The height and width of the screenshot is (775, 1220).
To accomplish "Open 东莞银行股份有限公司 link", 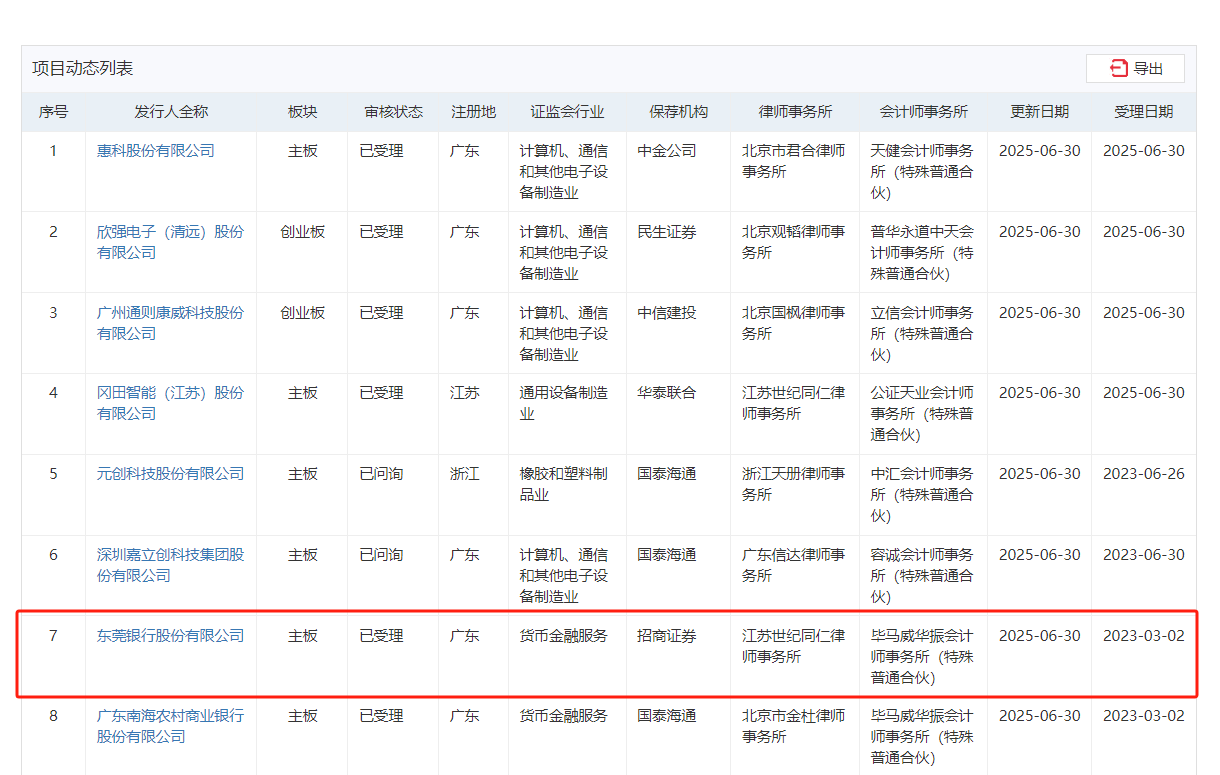I will tap(170, 636).
